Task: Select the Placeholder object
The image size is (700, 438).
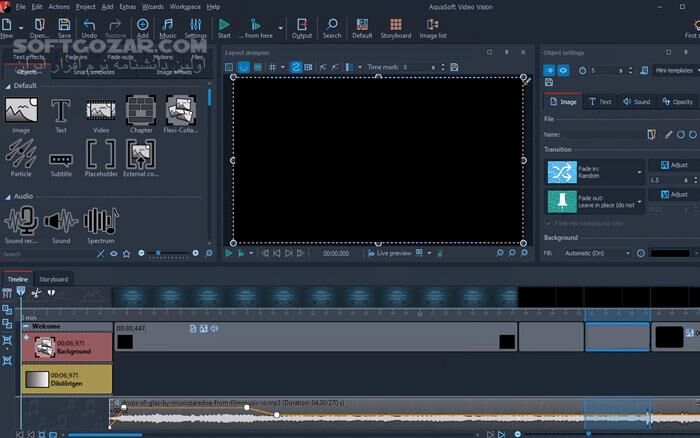Action: click(101, 158)
